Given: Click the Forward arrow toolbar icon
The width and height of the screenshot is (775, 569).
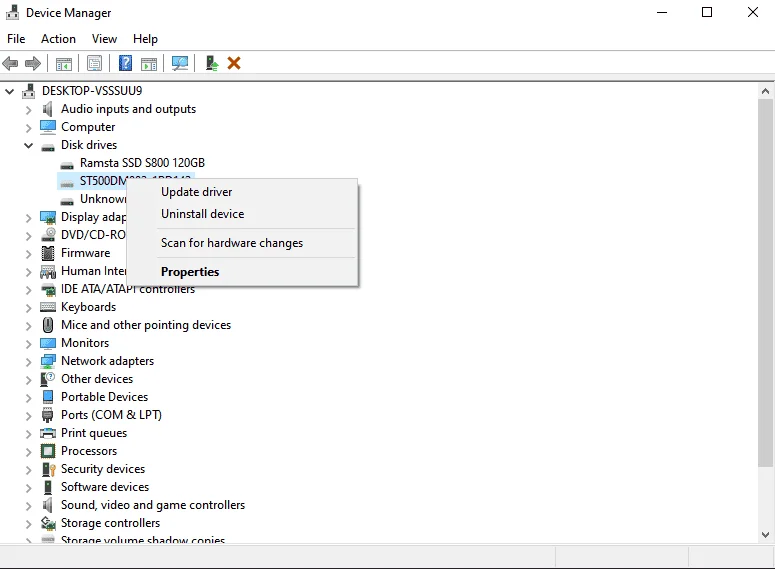Looking at the screenshot, I should pos(33,63).
